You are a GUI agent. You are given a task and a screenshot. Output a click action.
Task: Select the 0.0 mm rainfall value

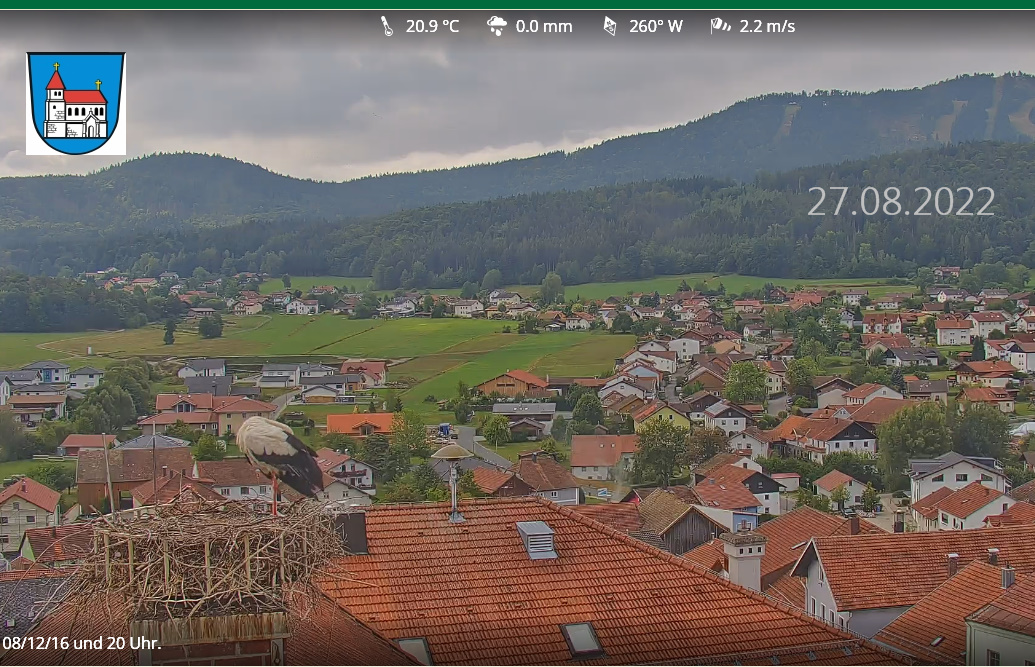544,26
